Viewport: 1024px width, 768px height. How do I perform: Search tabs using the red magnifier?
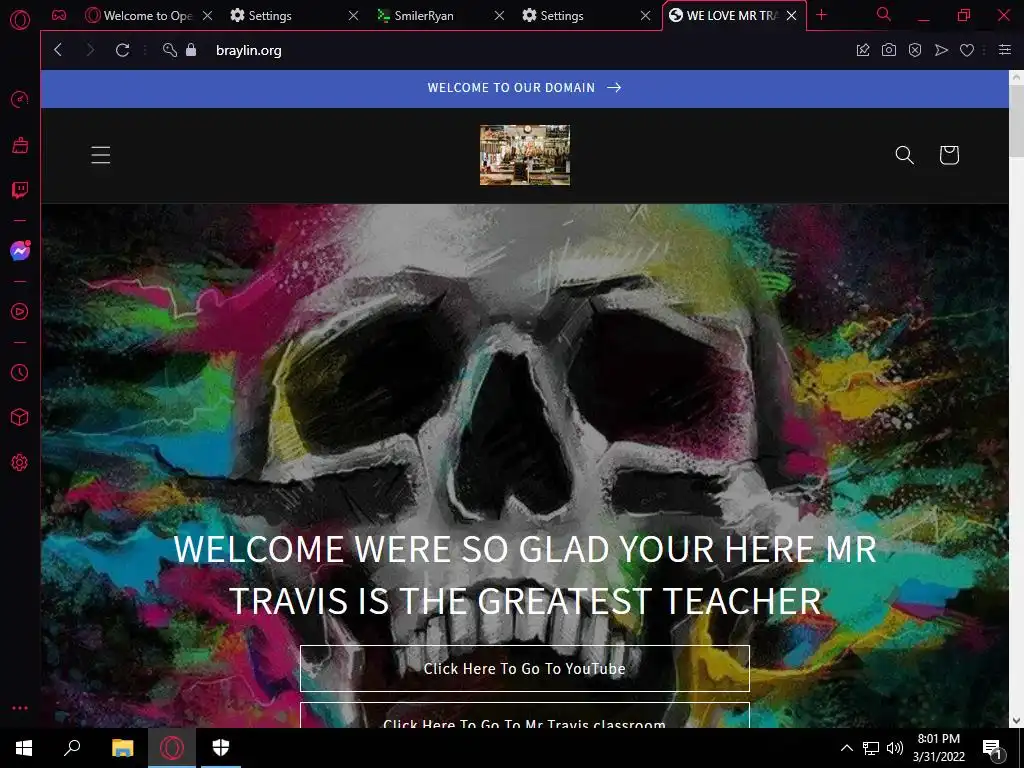884,14
